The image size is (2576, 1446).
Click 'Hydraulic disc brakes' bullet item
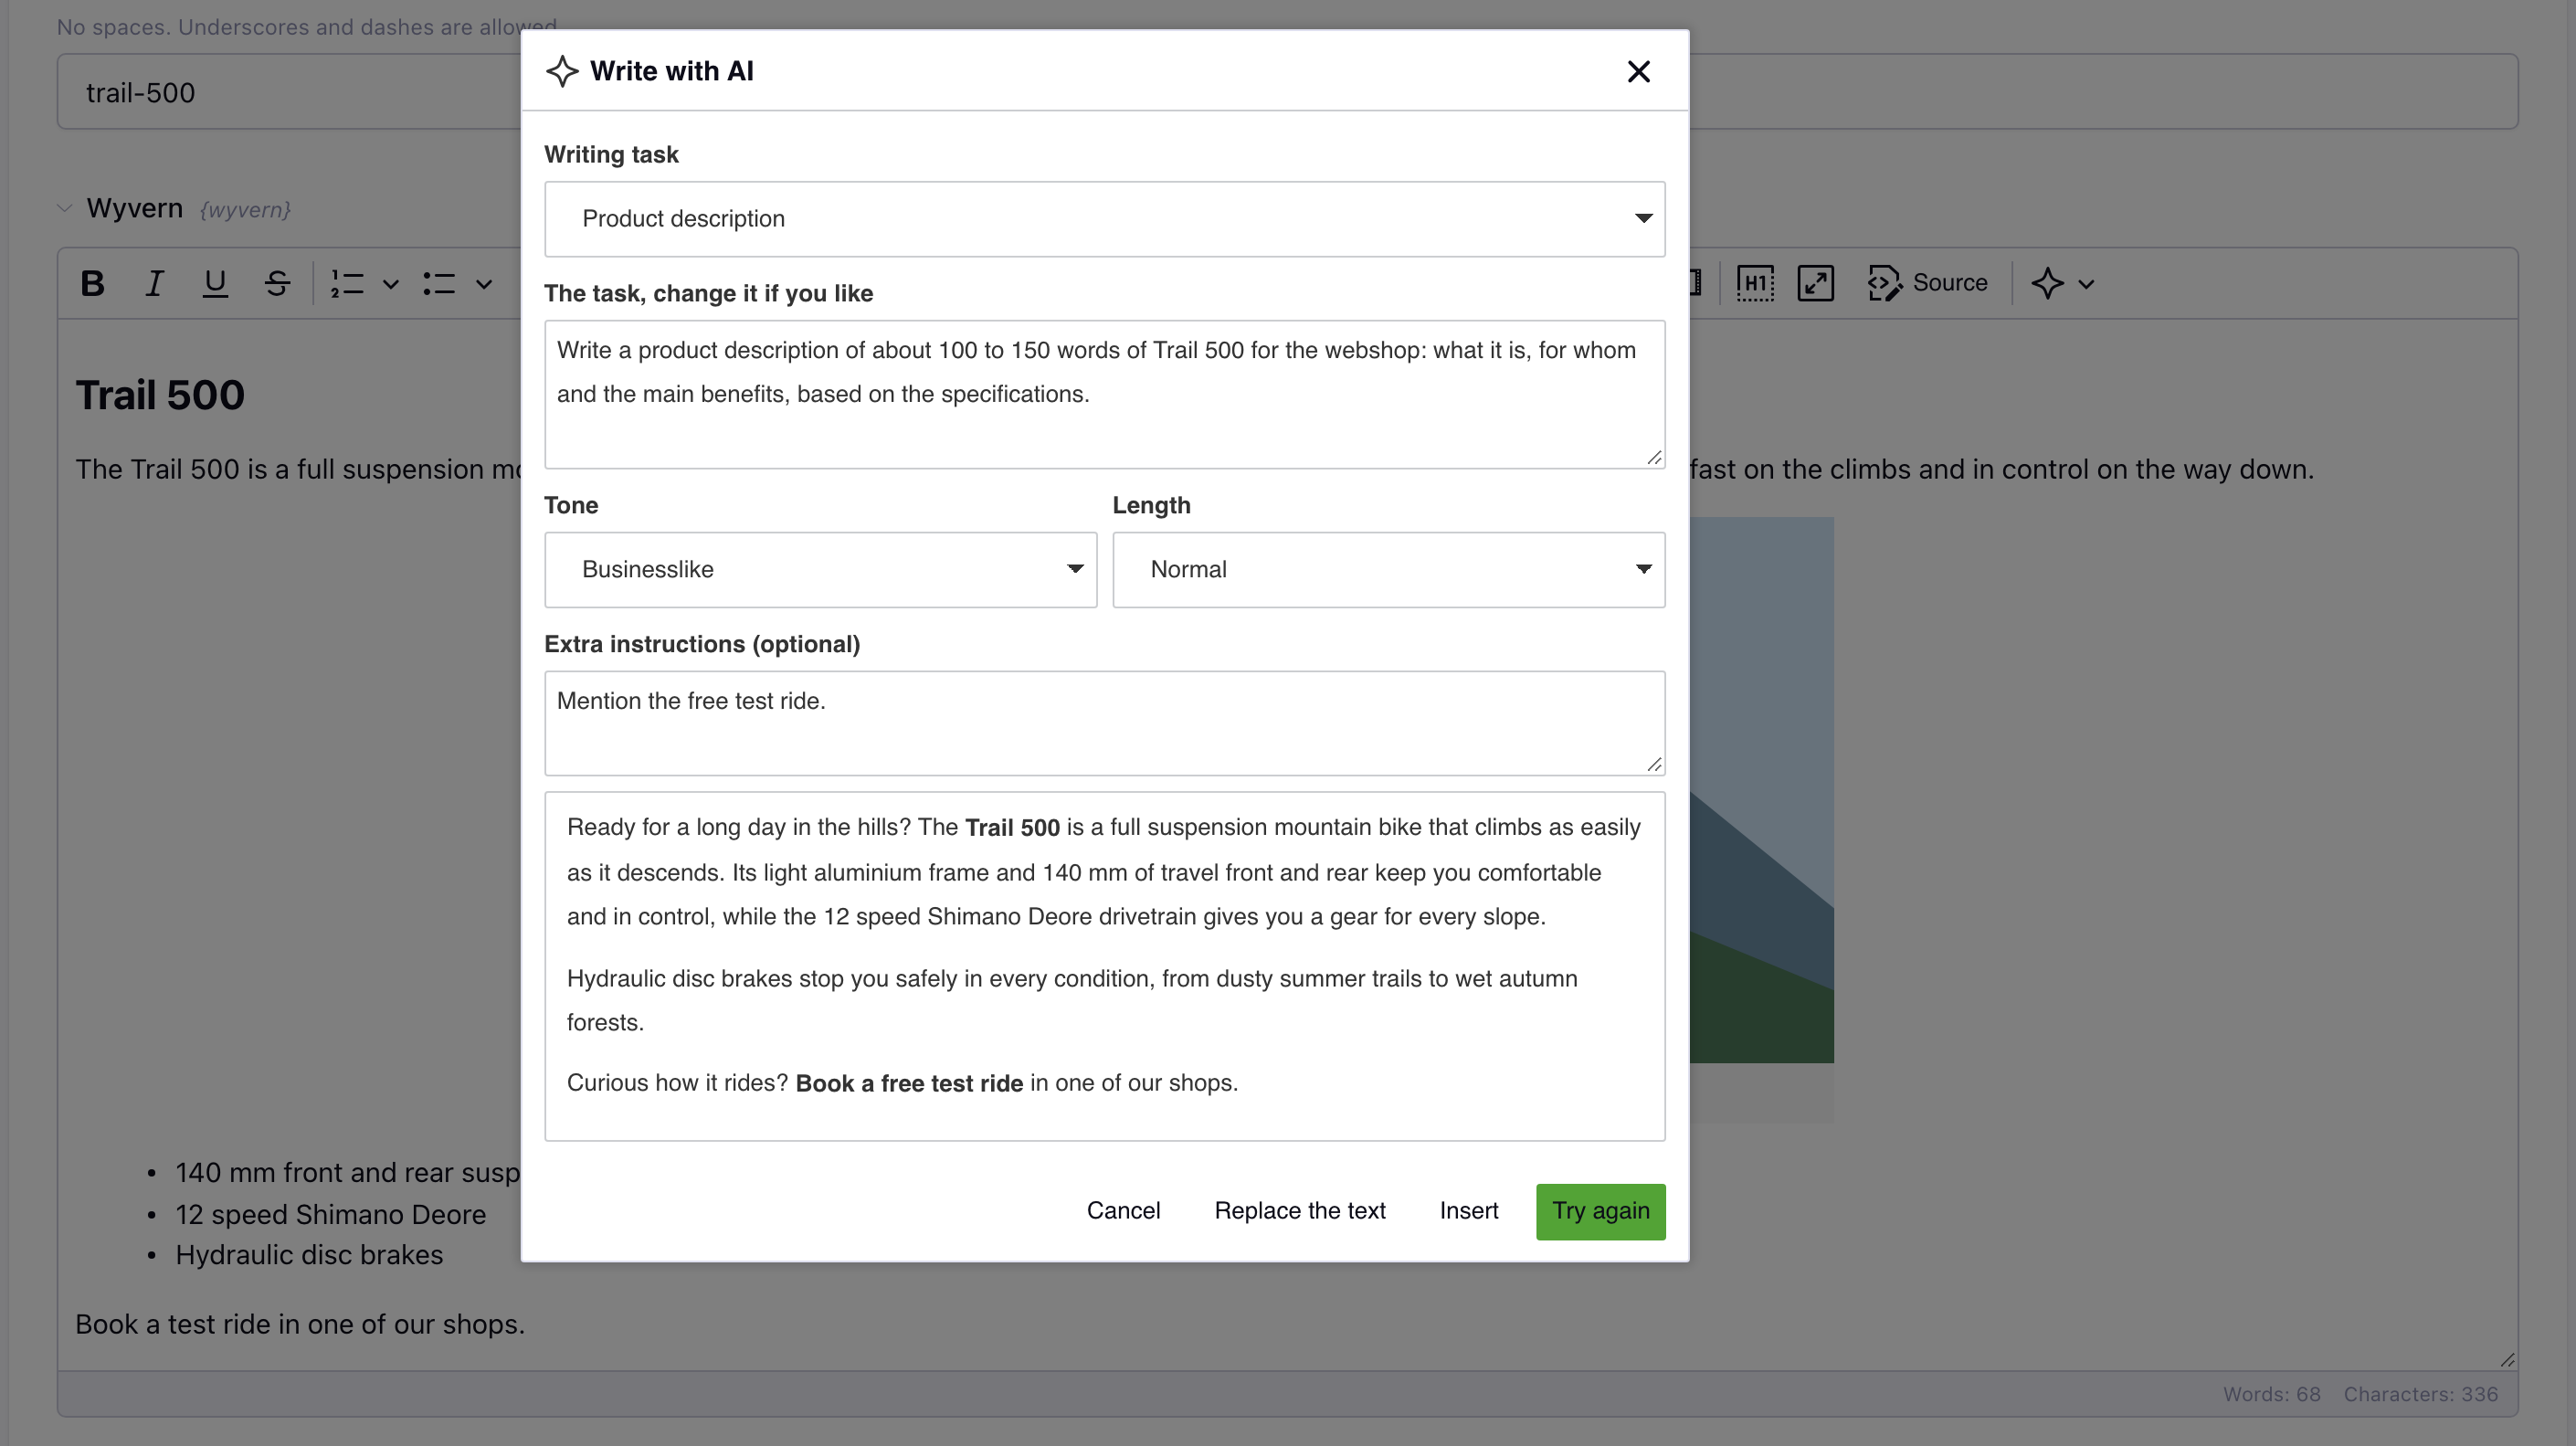pyautogui.click(x=309, y=1256)
